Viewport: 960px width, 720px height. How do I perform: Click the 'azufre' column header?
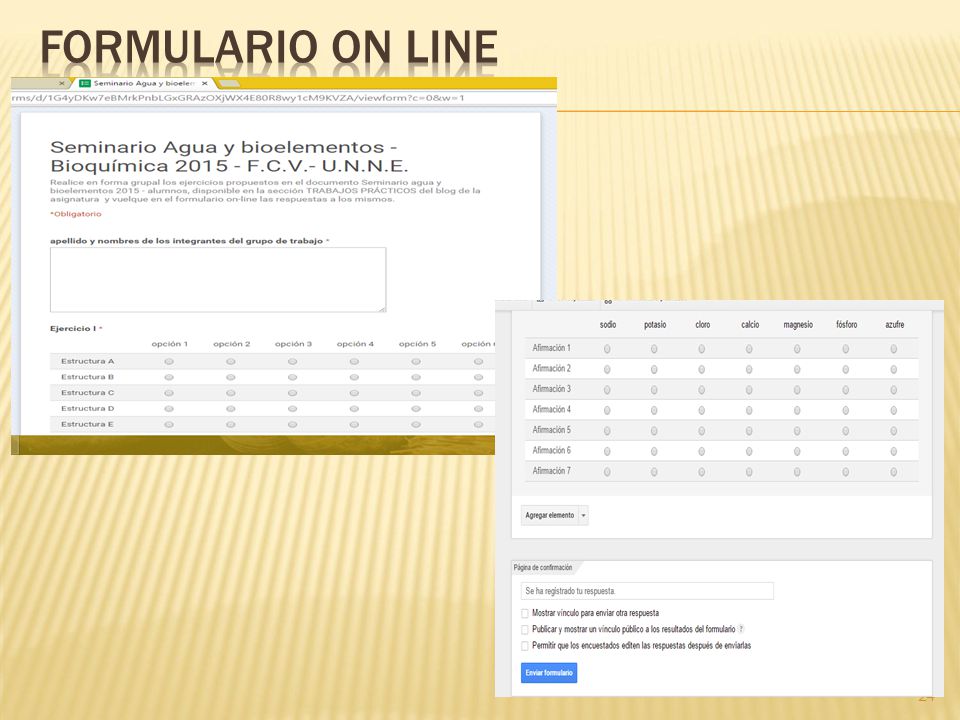(x=894, y=324)
